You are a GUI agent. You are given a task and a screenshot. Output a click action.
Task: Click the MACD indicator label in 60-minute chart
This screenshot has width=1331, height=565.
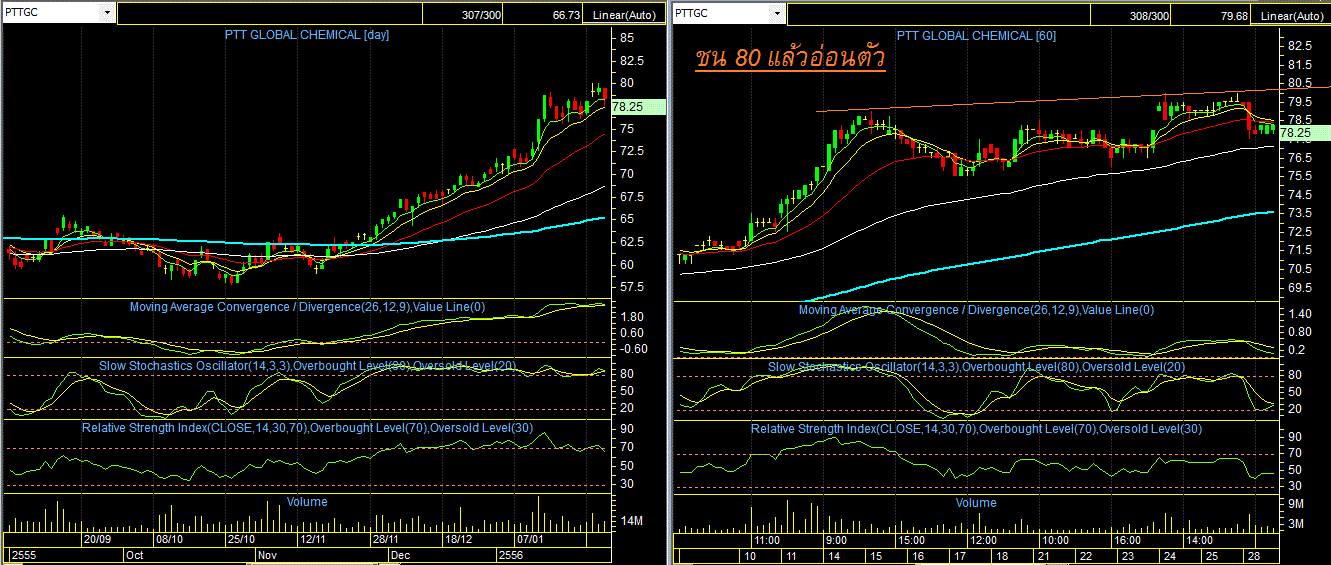(x=976, y=310)
